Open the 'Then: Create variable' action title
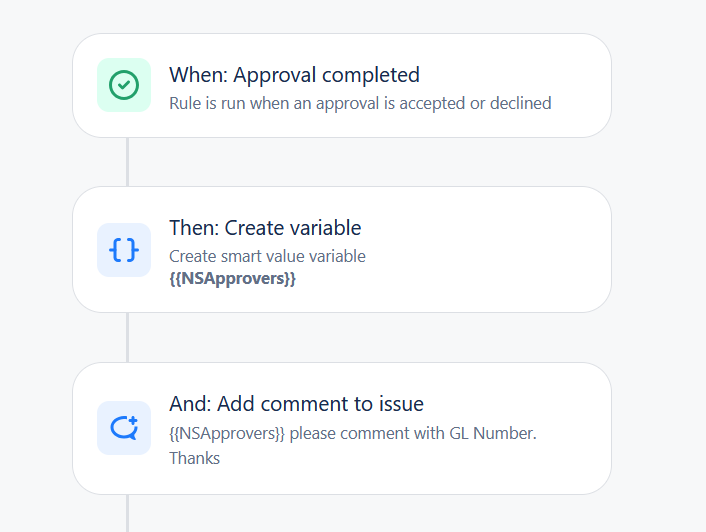This screenshot has width=706, height=532. pos(265,228)
